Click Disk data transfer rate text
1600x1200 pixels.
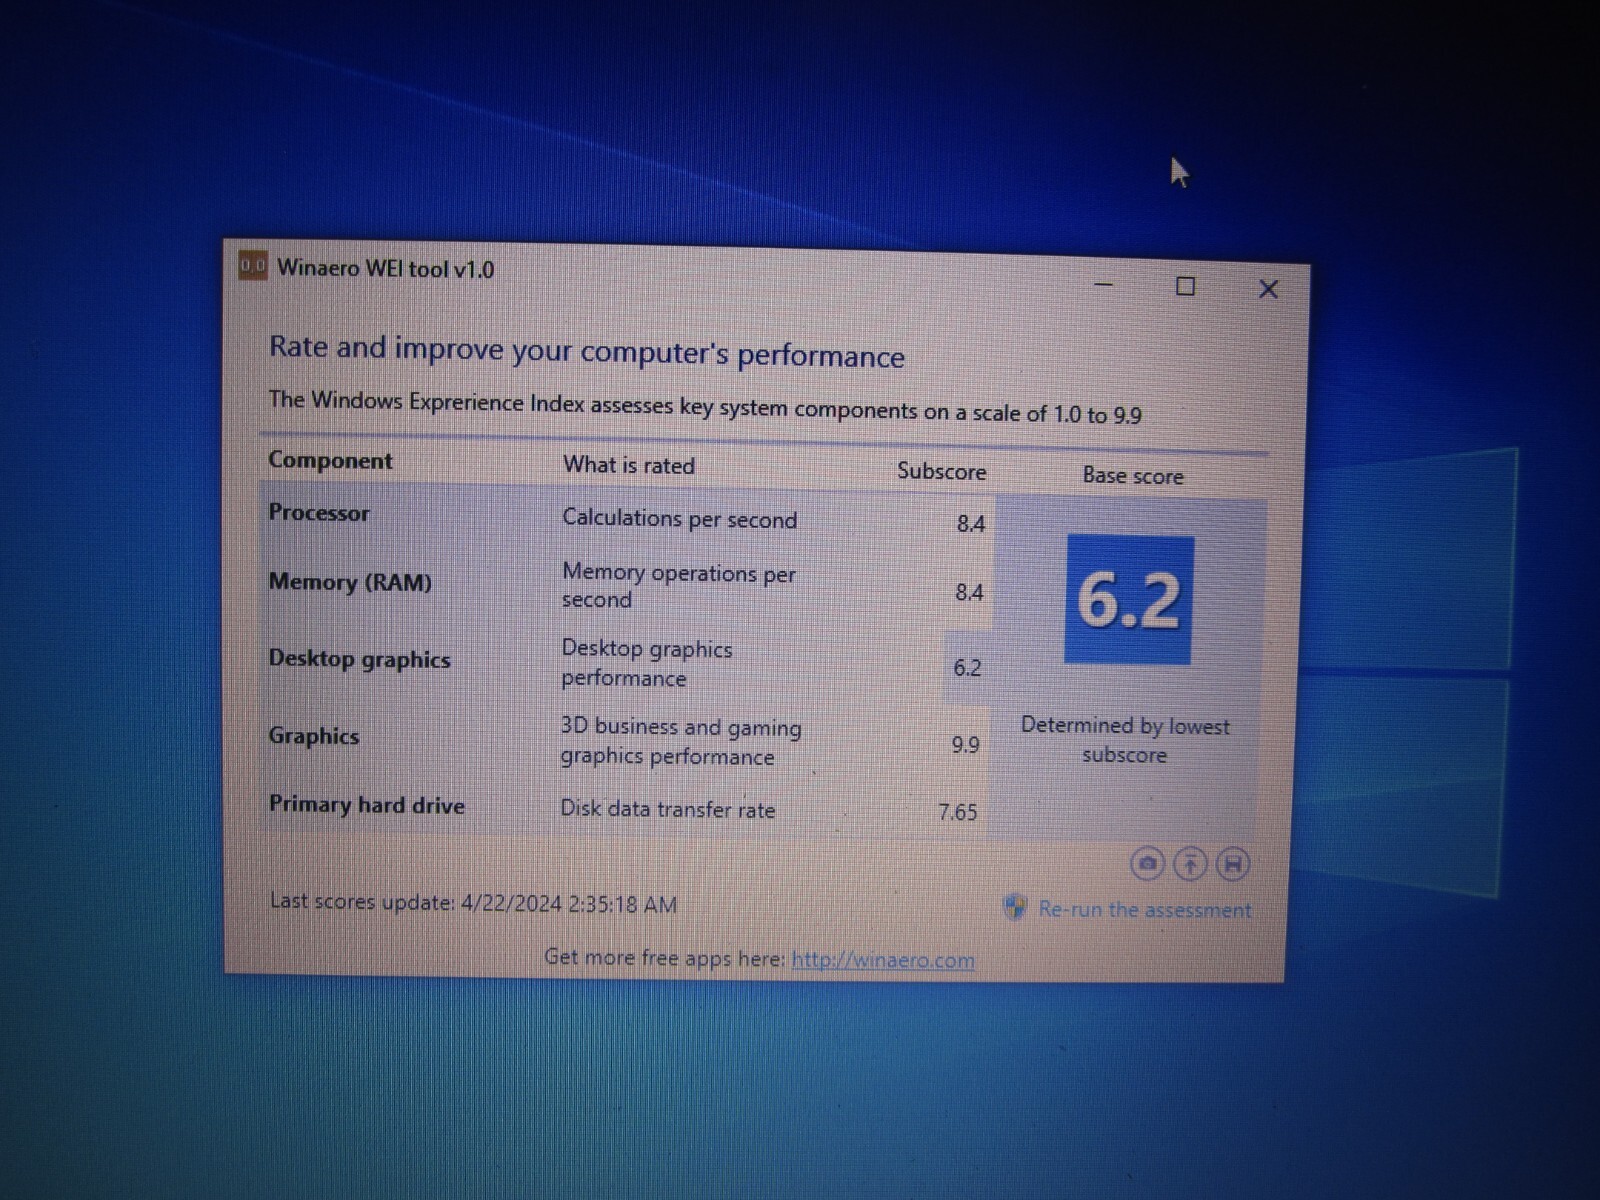[x=667, y=809]
